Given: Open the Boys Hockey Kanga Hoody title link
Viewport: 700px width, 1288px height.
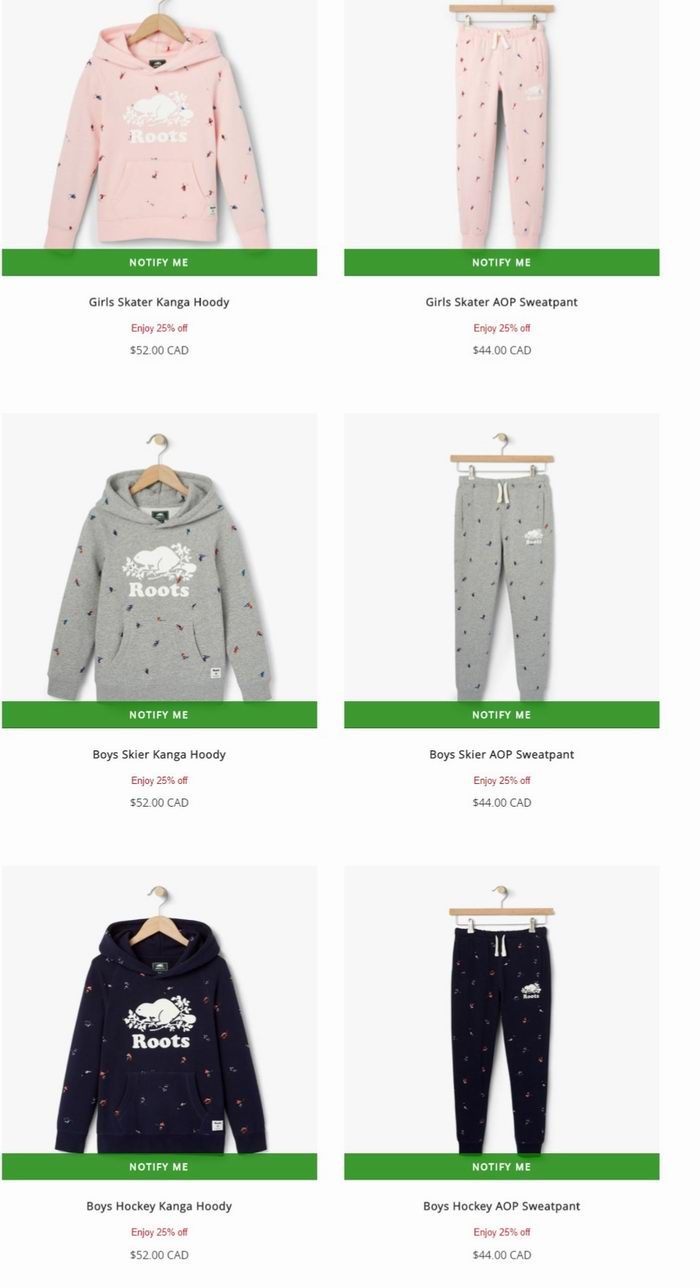Looking at the screenshot, I should pos(159,1206).
